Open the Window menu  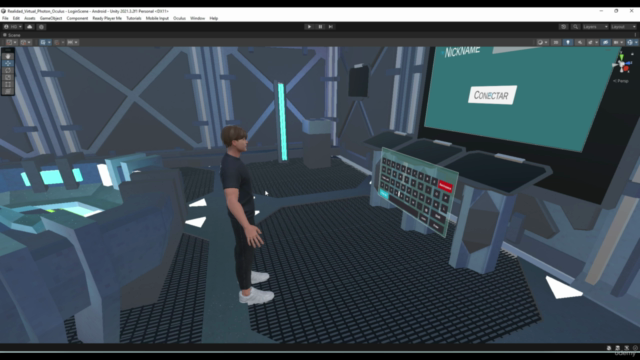point(198,18)
